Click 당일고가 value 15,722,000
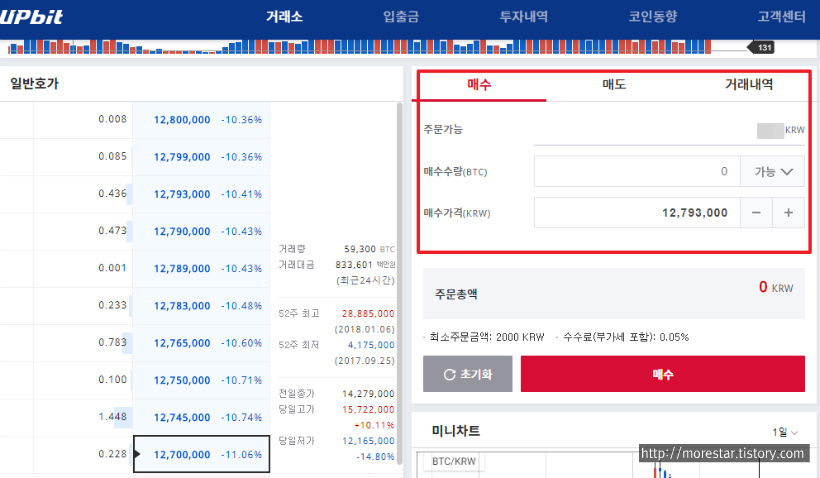 point(368,409)
